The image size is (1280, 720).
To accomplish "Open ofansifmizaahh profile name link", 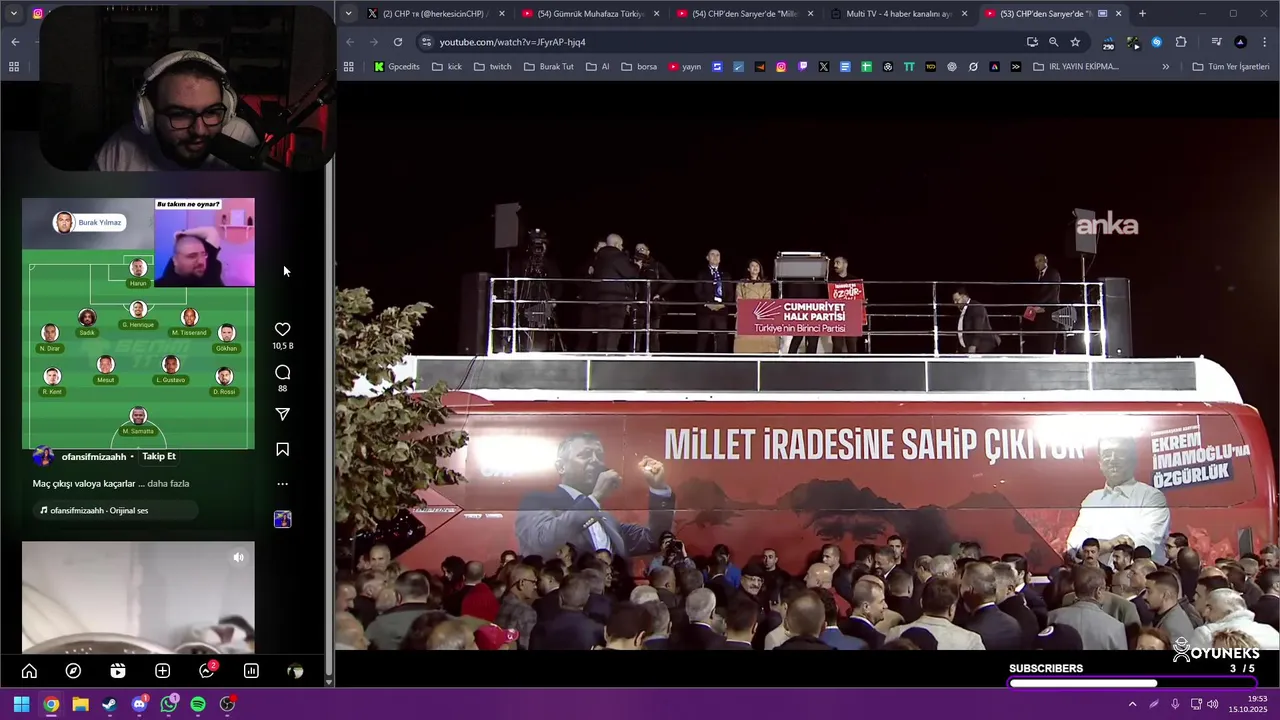I will tap(94, 457).
